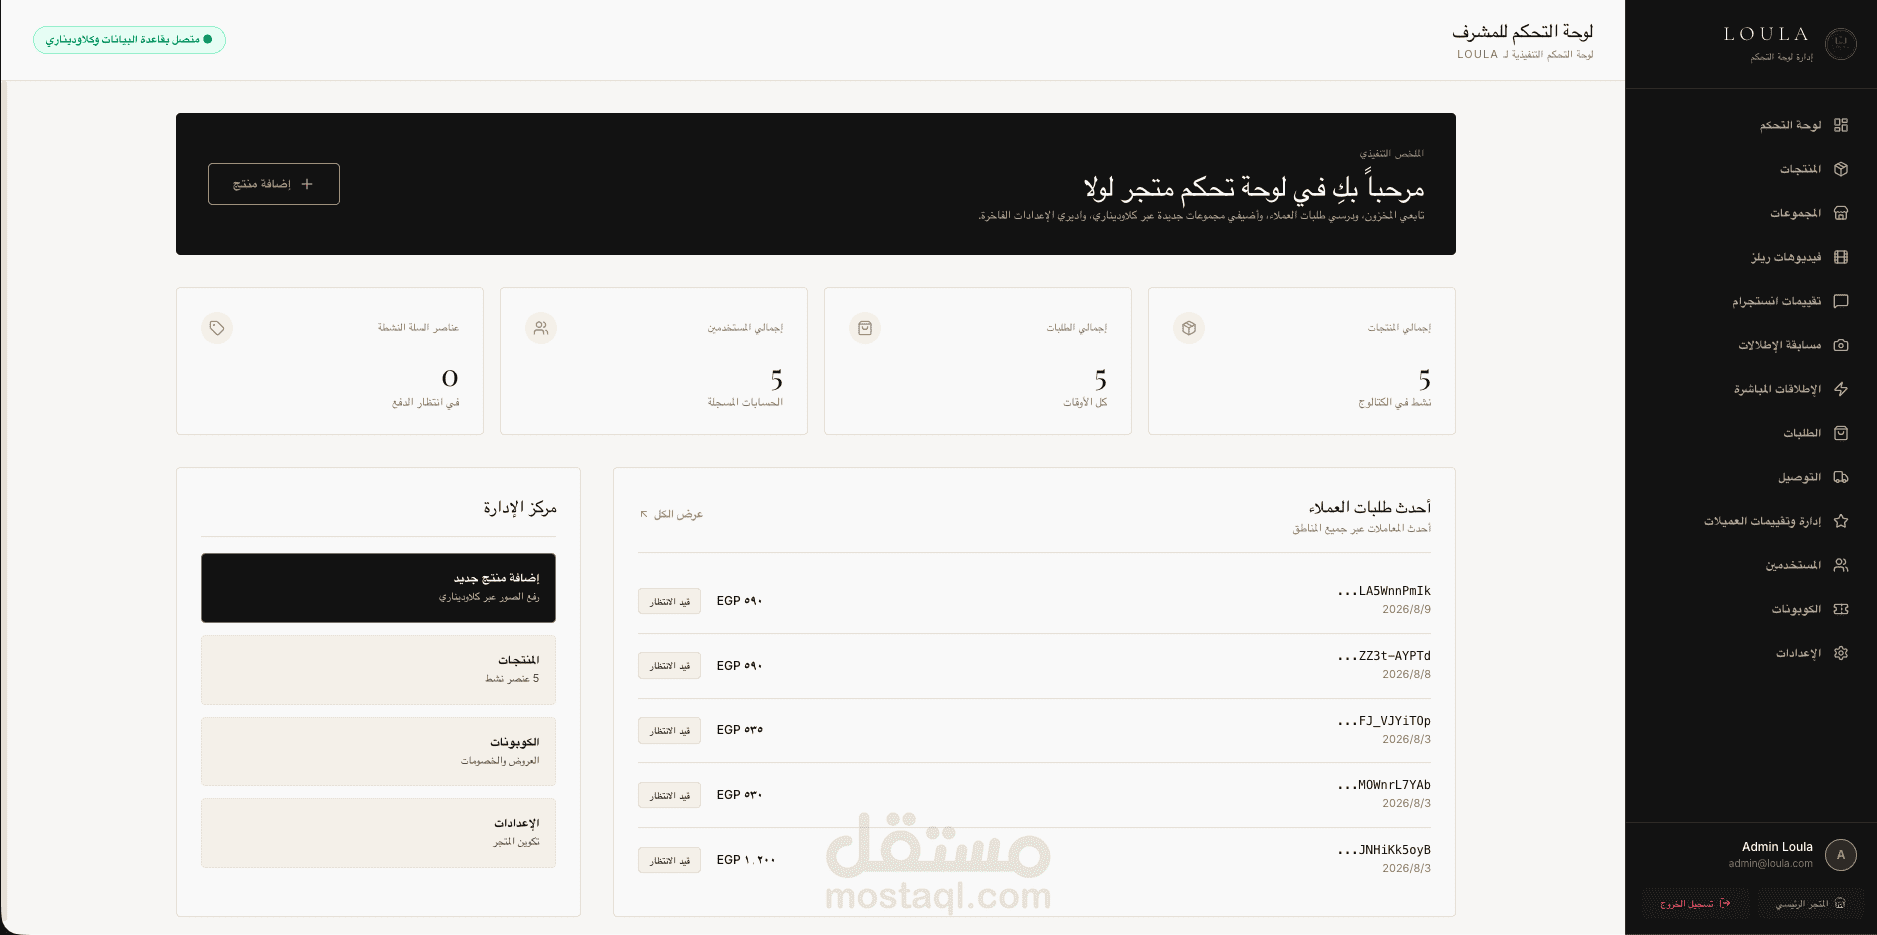The height and width of the screenshot is (935, 1877).
Task: Click the EGP ١٬٢٠٠ order amount
Action: [x=746, y=860]
